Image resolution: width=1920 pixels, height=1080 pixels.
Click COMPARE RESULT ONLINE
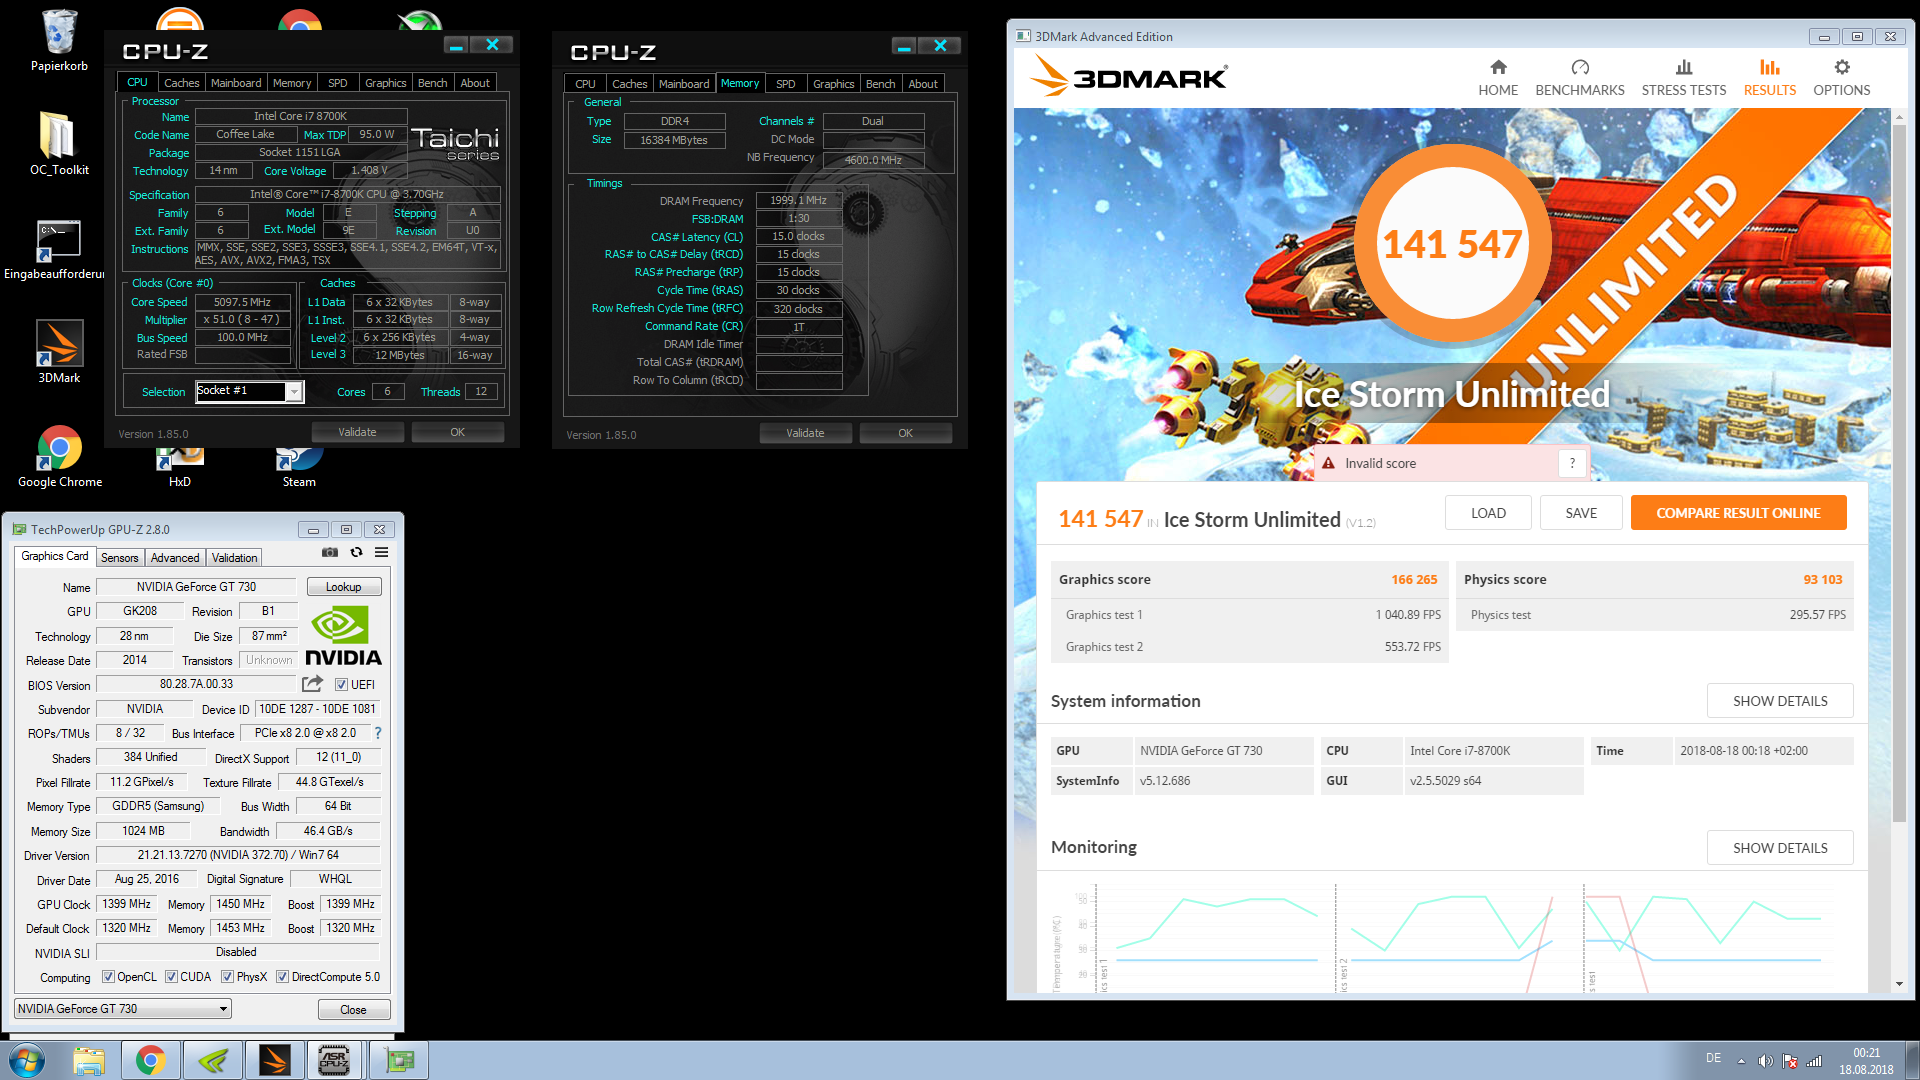click(1738, 513)
